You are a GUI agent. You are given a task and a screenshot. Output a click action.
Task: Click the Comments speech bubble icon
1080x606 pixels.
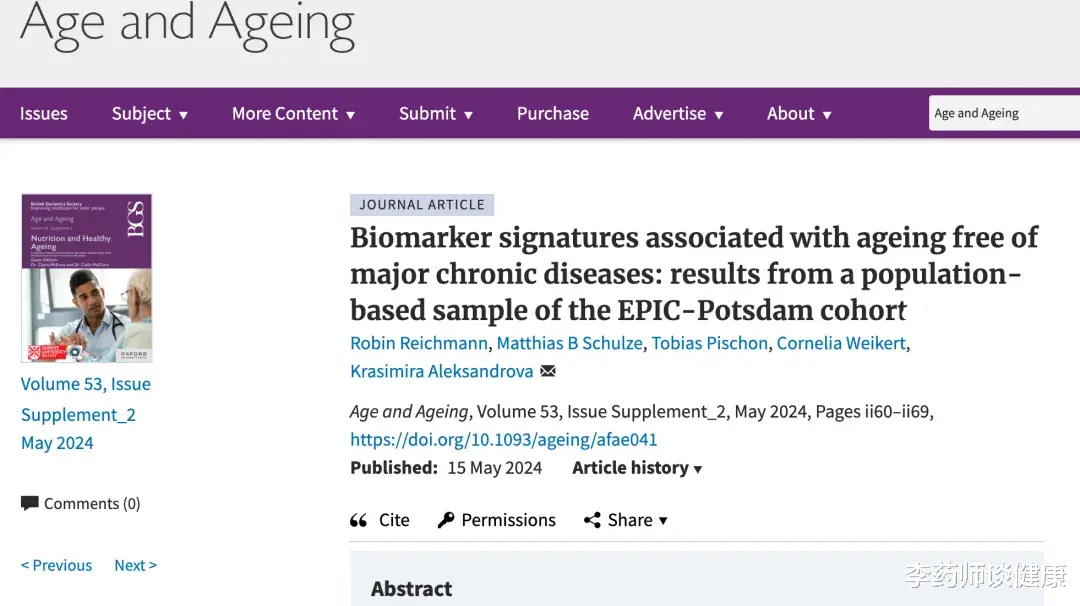tap(30, 503)
